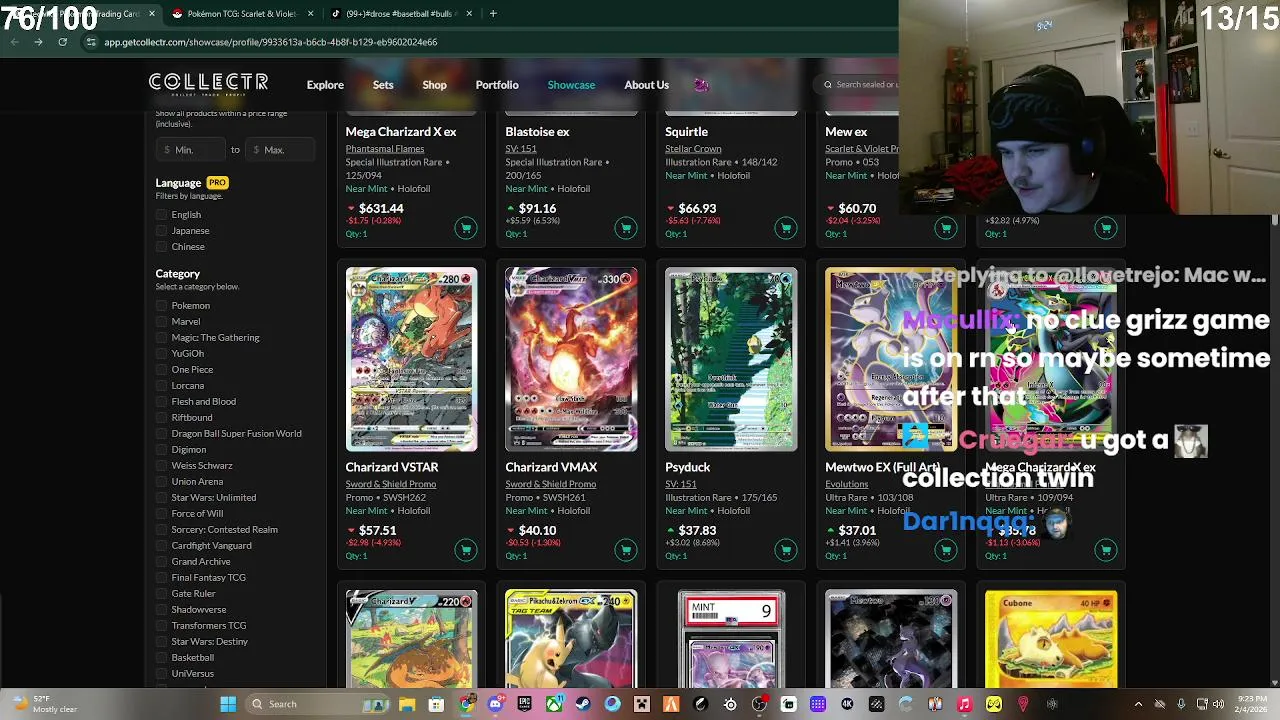This screenshot has width=1280, height=720.
Task: Open Evolutions set link
Action: pyautogui.click(x=847, y=484)
